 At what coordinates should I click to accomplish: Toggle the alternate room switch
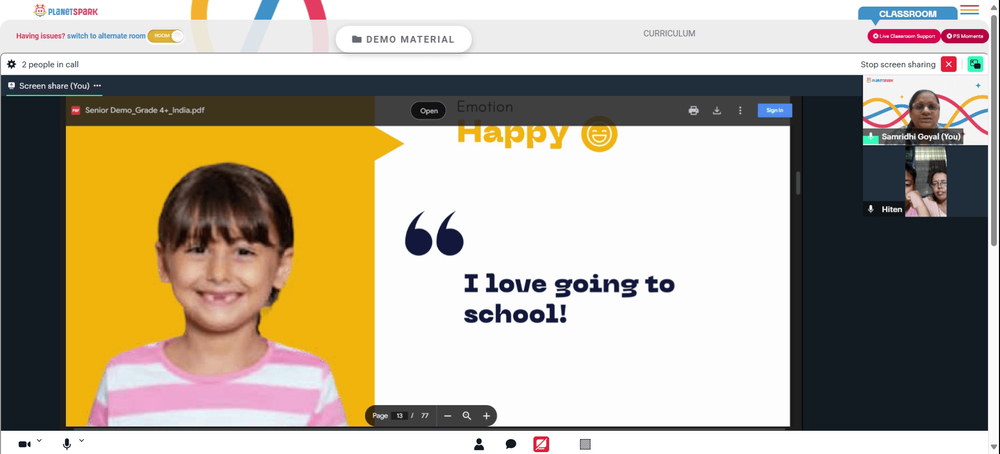click(166, 36)
